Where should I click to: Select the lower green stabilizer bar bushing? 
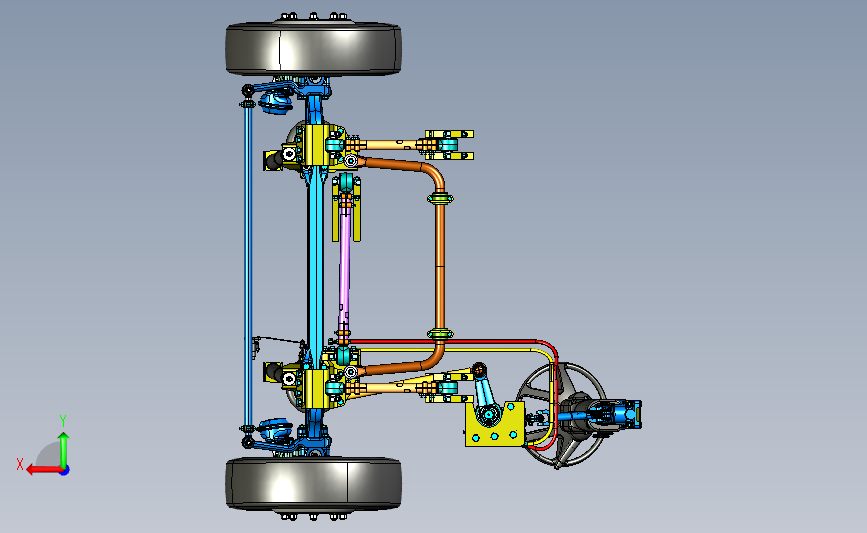click(x=440, y=333)
